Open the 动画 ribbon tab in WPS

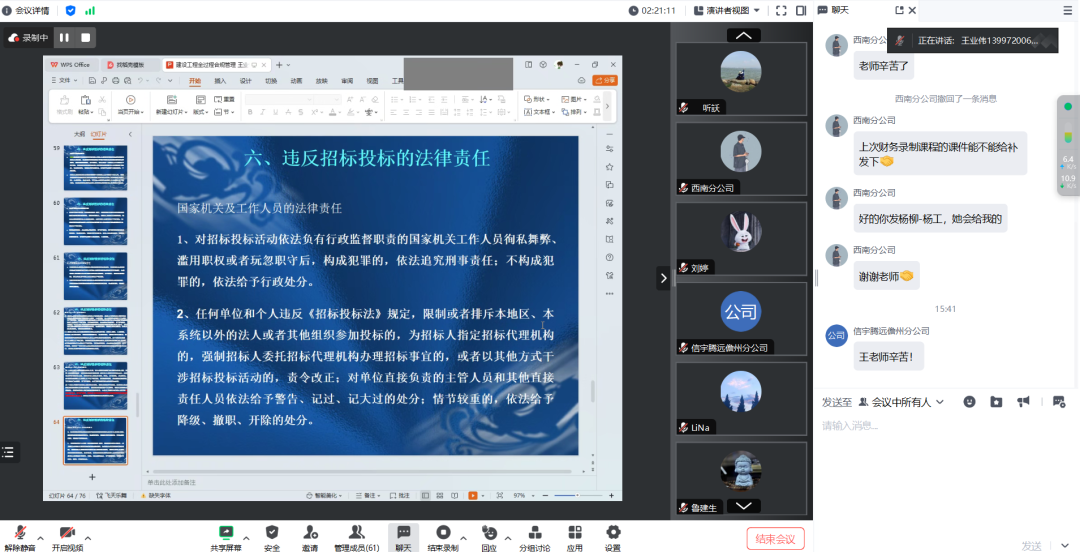click(296, 81)
